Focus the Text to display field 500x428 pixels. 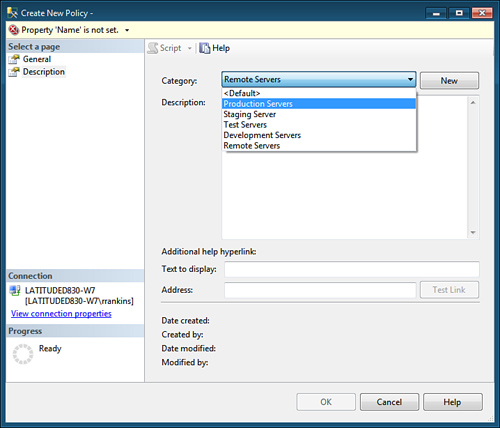tap(352, 269)
